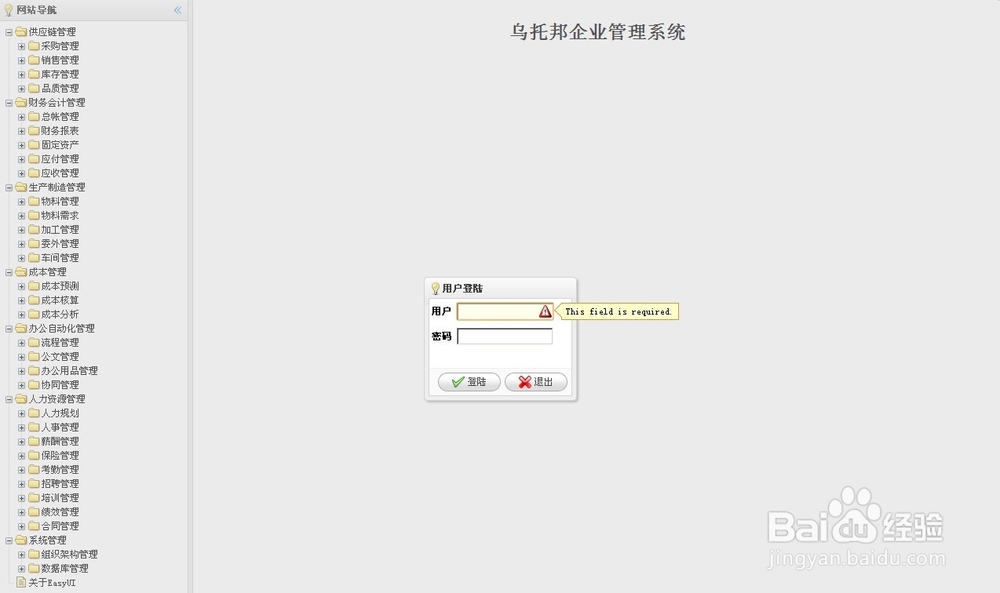Click the 数据库管理 folder icon
The image size is (1000, 593).
click(x=35, y=568)
